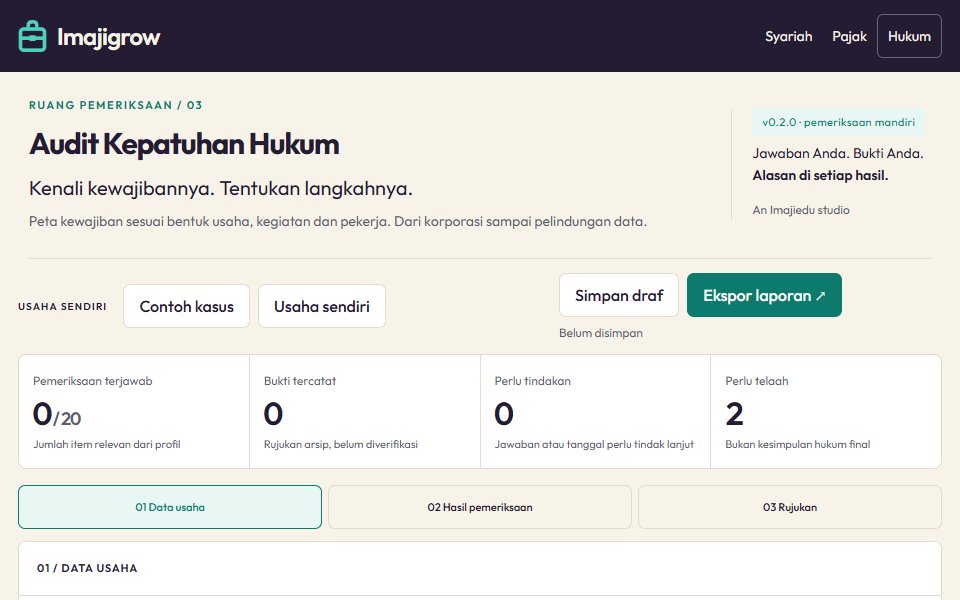The width and height of the screenshot is (960, 600).
Task: Choose the Usaha sendiri button
Action: click(x=321, y=306)
